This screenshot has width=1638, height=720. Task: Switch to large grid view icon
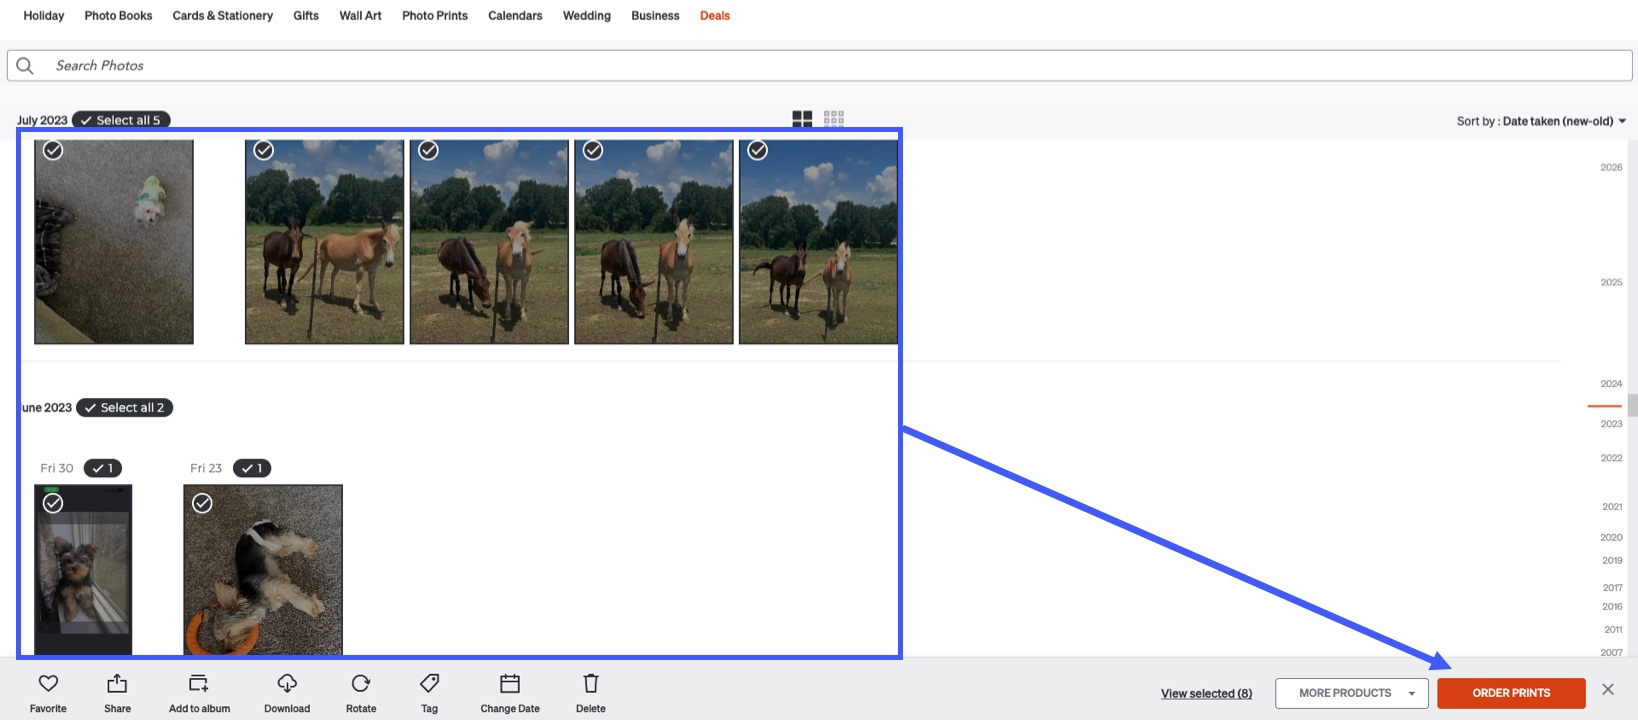pos(802,119)
